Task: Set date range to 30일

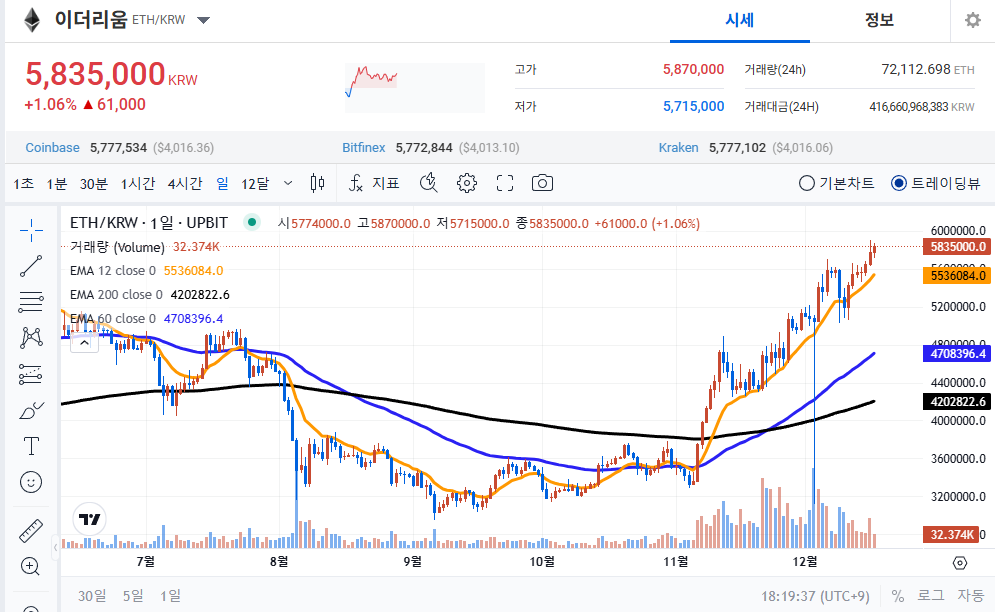Action: 92,595
